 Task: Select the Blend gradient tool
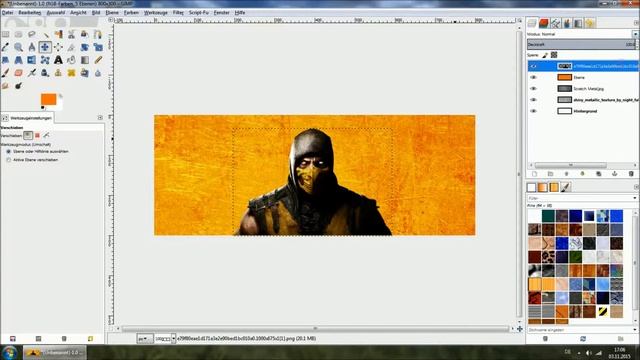coord(84,60)
